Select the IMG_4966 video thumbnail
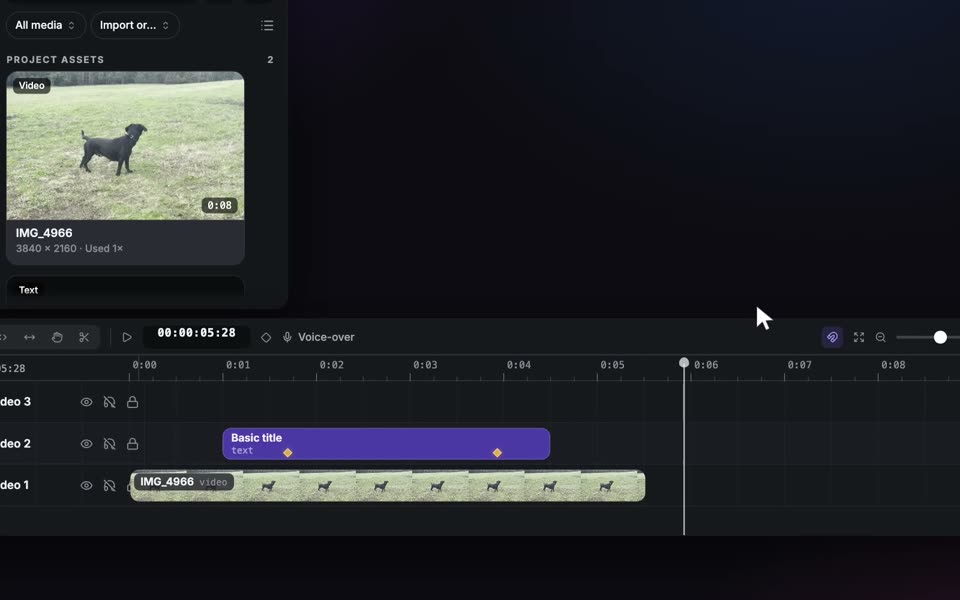 [126, 146]
